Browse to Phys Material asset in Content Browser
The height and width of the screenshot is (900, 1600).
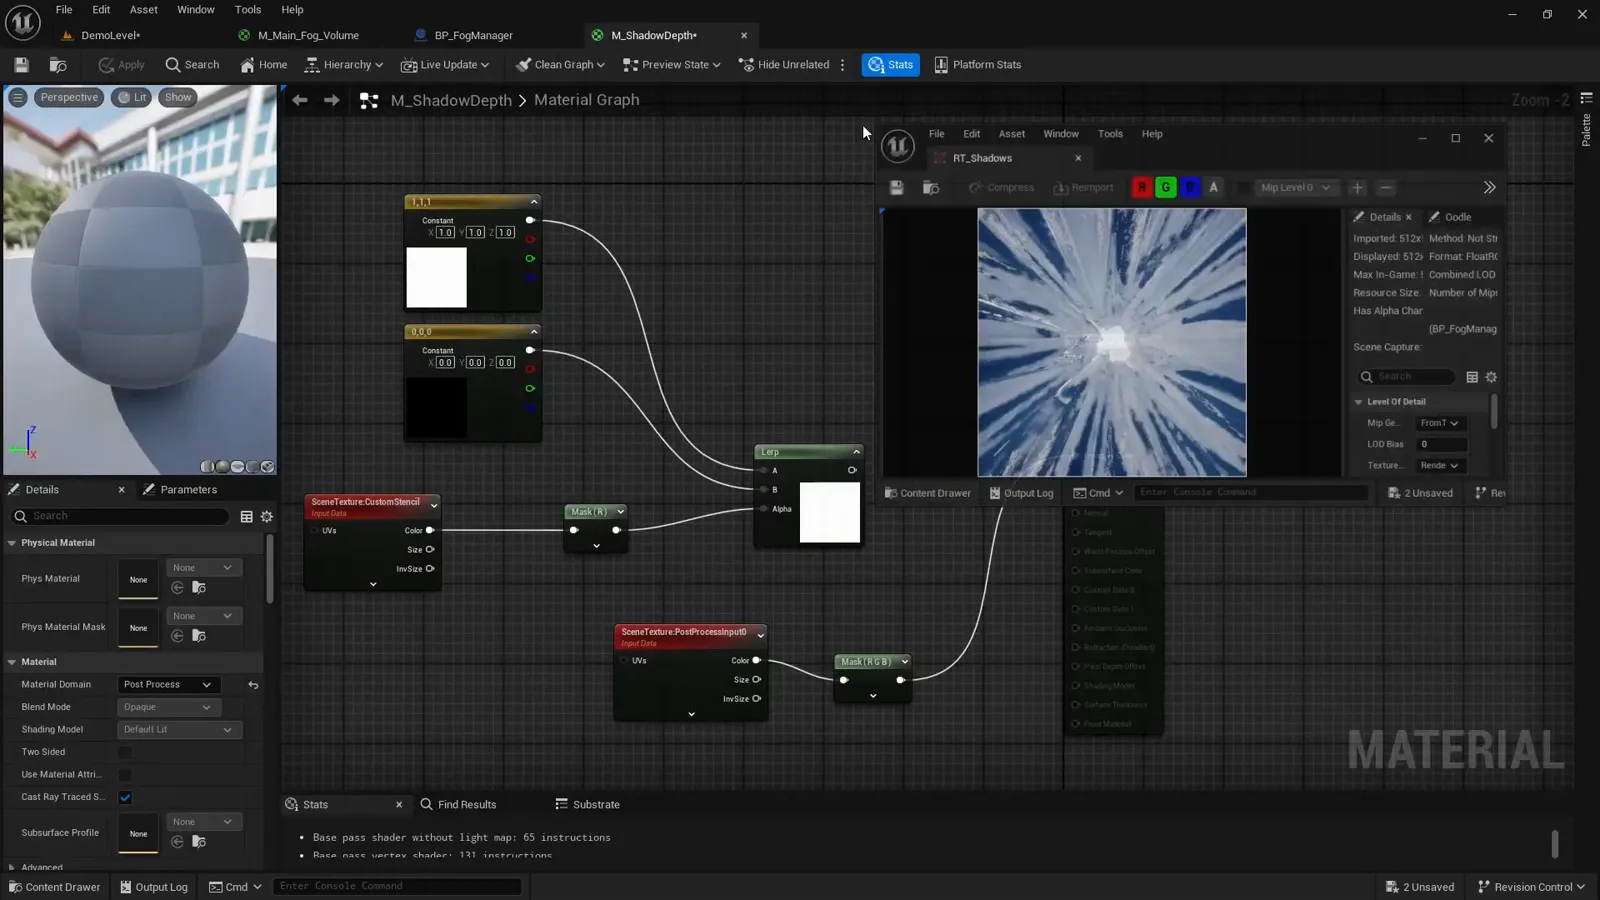click(x=199, y=588)
